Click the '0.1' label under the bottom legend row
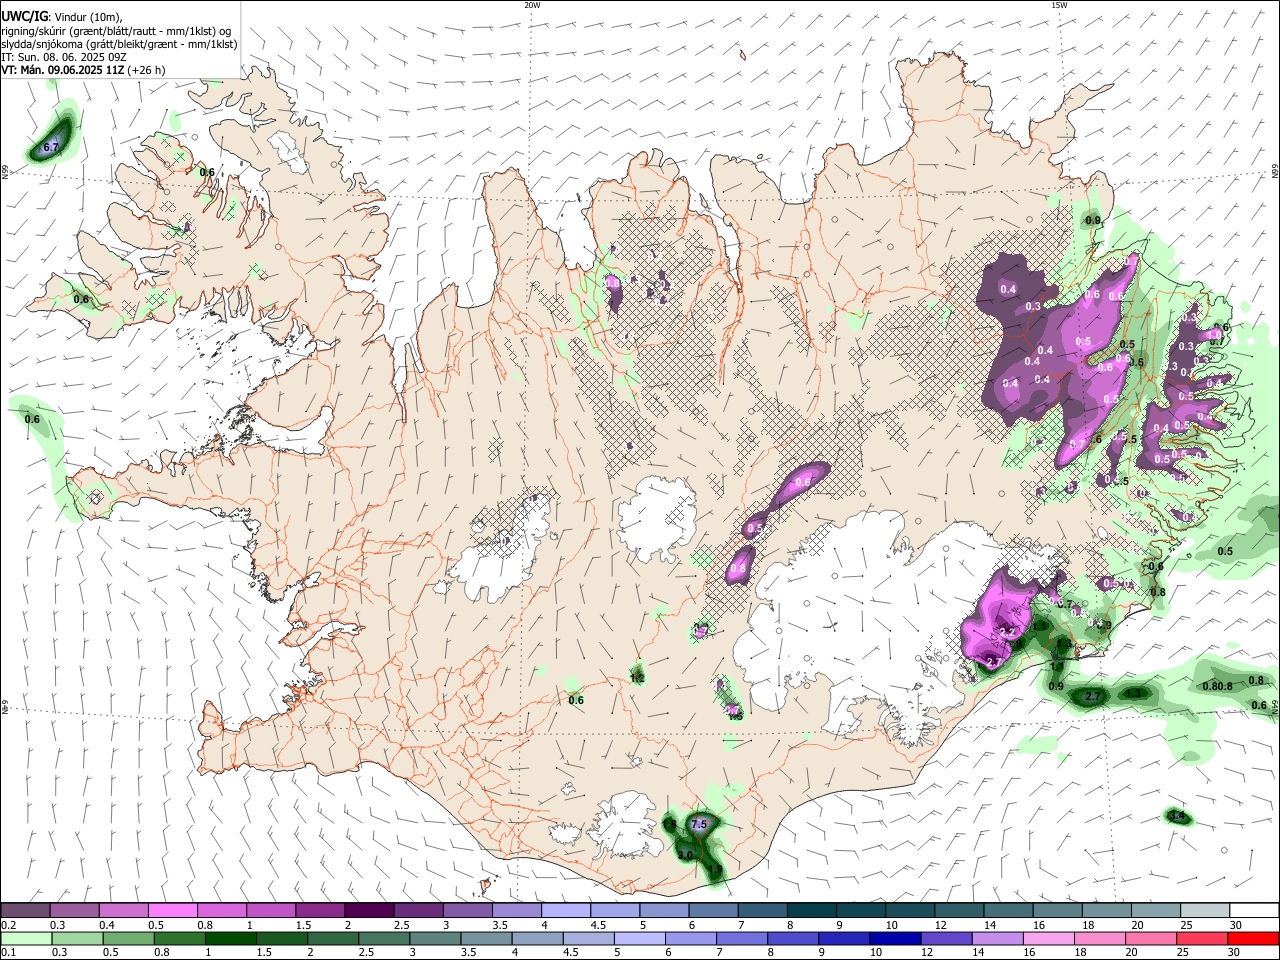1280x960 pixels. (x=8, y=952)
